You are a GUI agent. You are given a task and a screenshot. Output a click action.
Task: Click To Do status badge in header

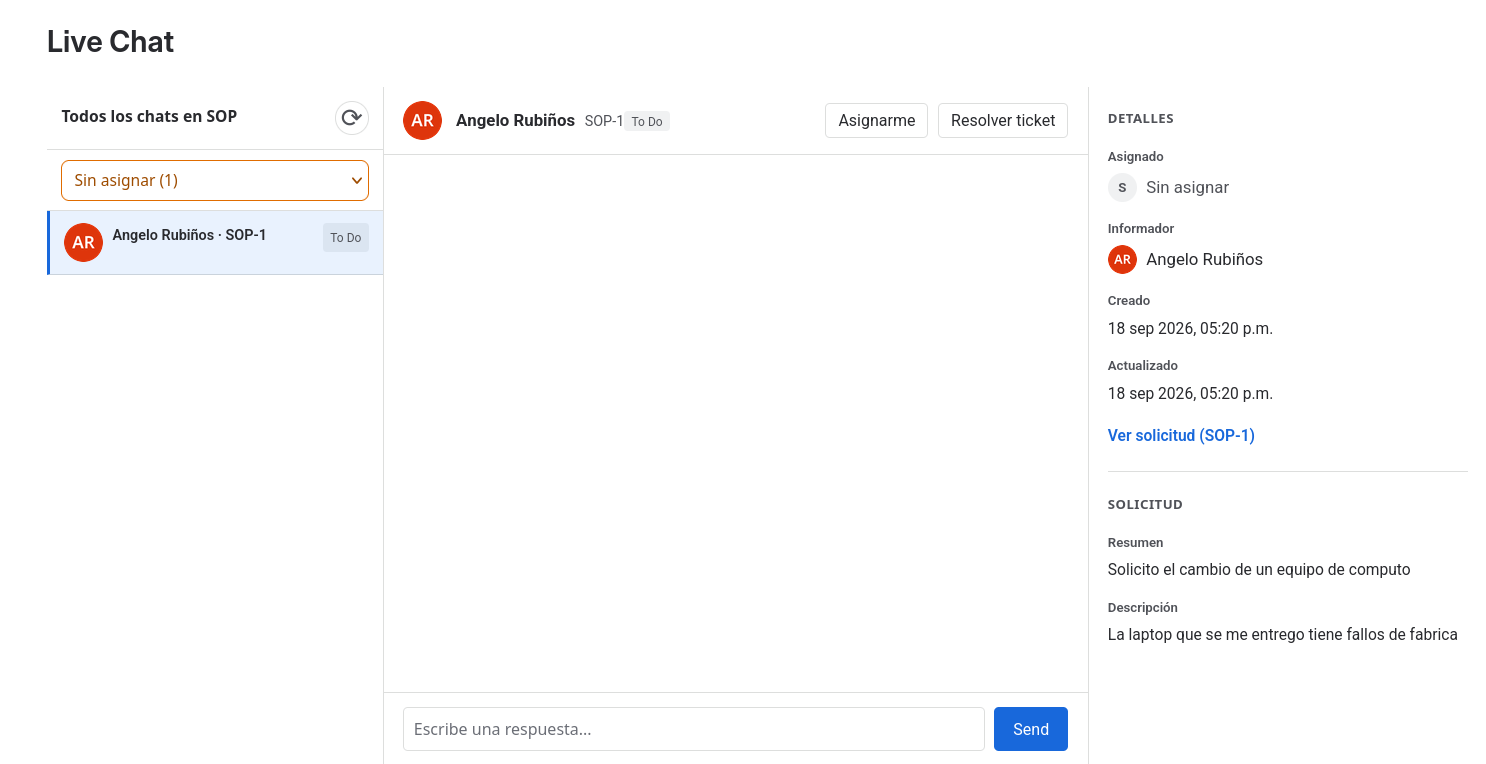click(647, 121)
